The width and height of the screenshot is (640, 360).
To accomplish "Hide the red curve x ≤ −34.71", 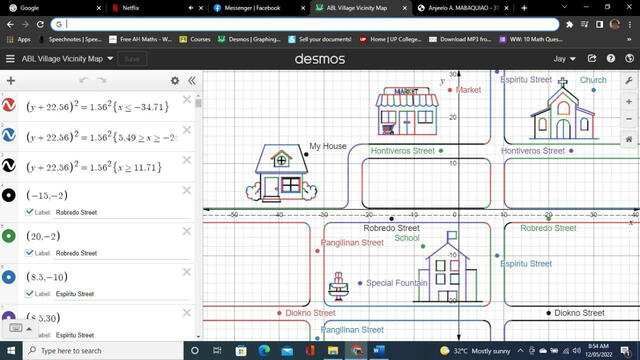I will point(9,105).
